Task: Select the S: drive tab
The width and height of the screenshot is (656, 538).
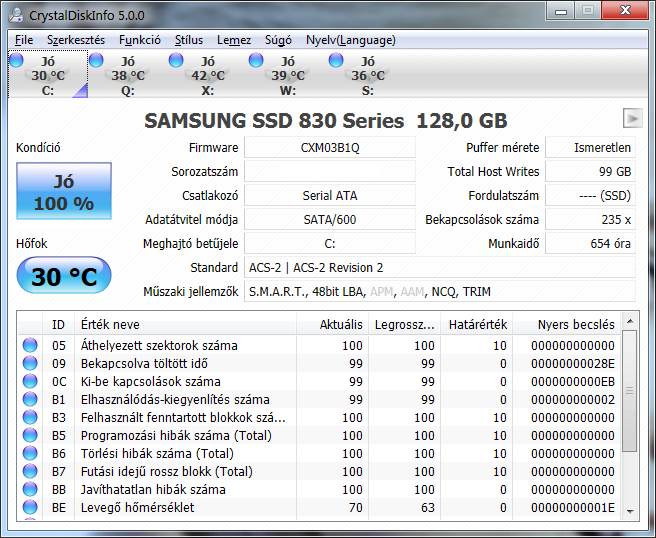Action: pos(367,75)
